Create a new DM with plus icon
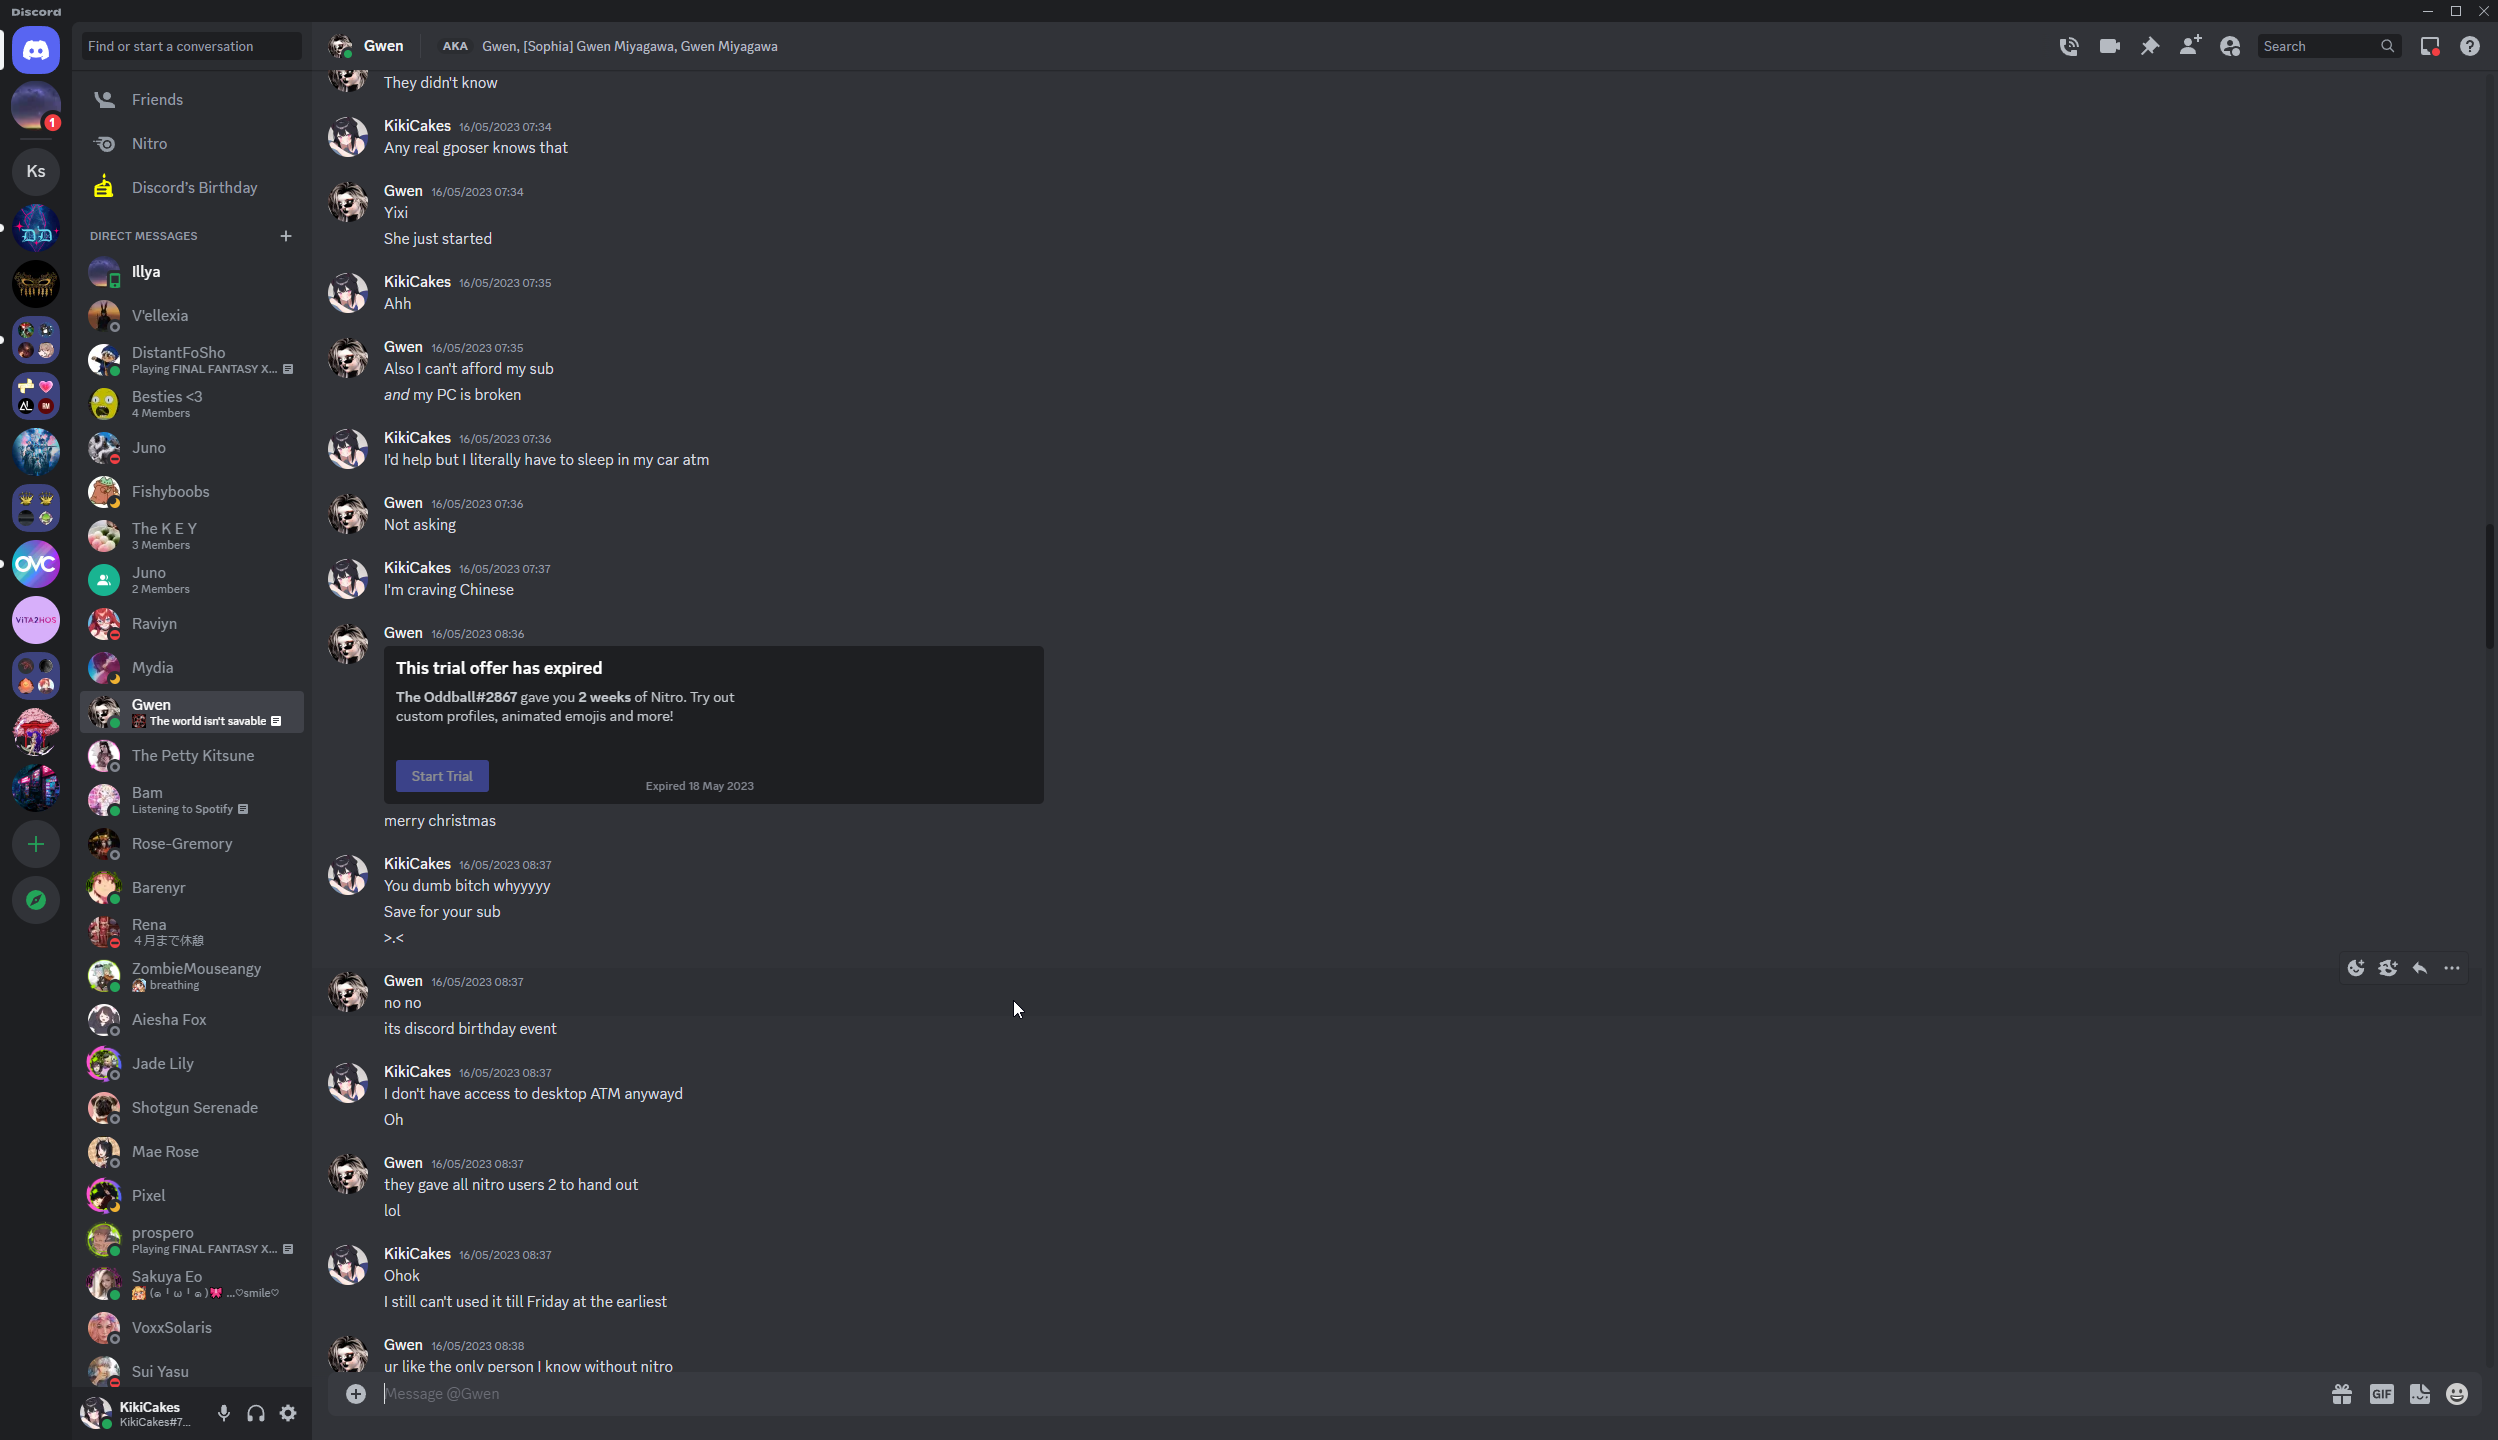 286,236
